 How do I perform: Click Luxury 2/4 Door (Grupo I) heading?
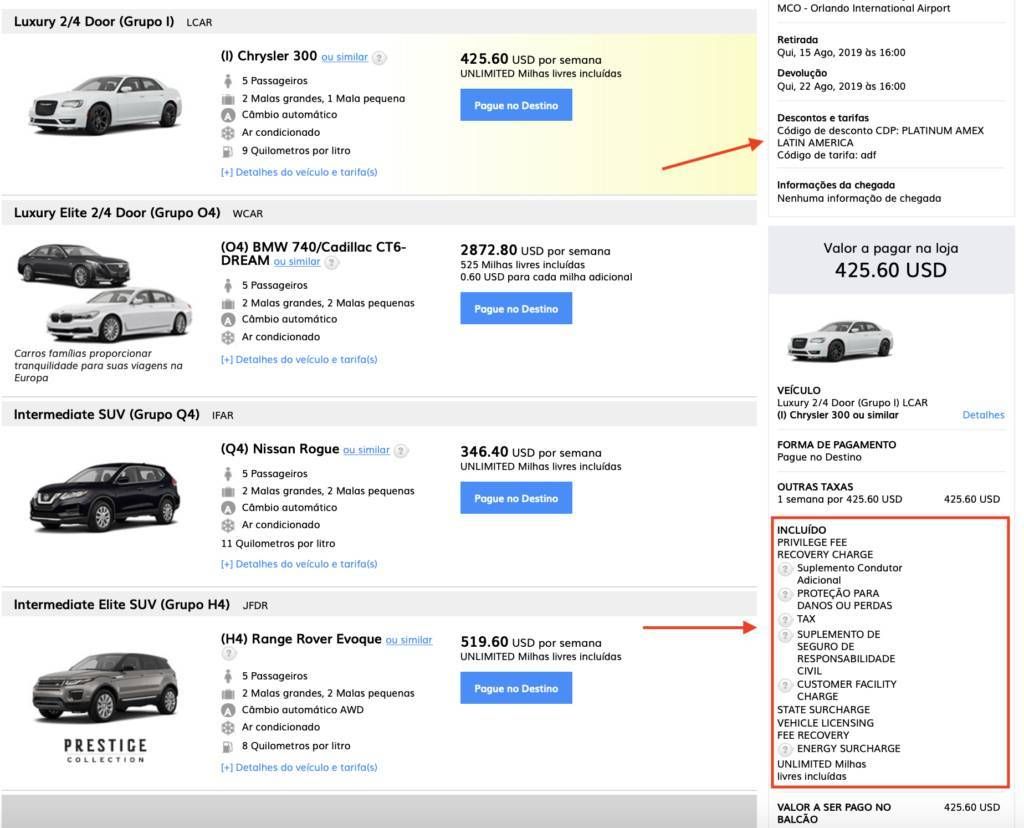point(94,22)
